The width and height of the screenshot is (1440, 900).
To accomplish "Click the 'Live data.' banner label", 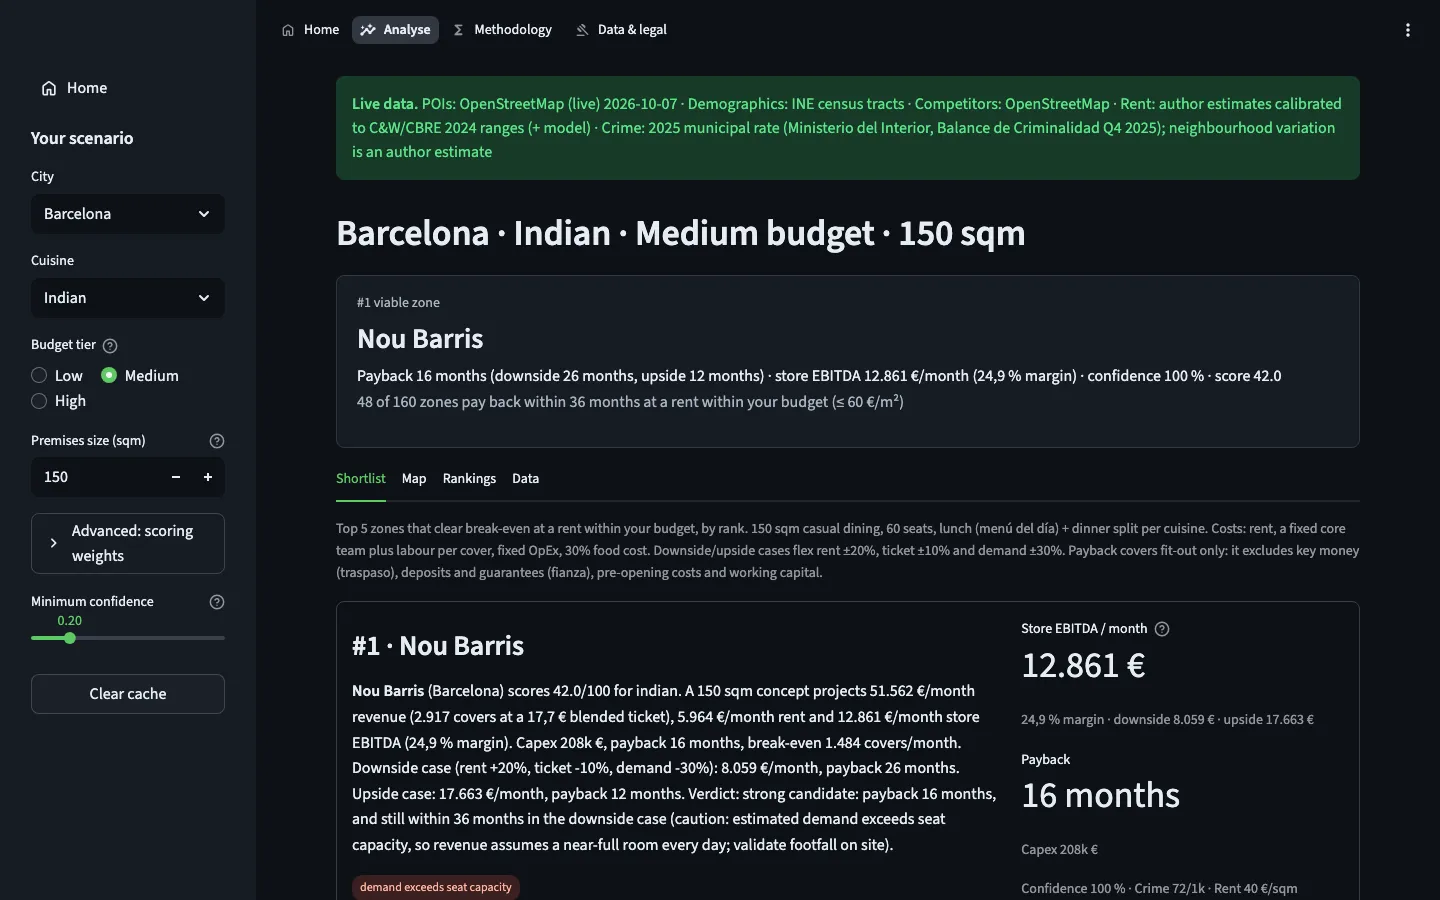I will [385, 104].
